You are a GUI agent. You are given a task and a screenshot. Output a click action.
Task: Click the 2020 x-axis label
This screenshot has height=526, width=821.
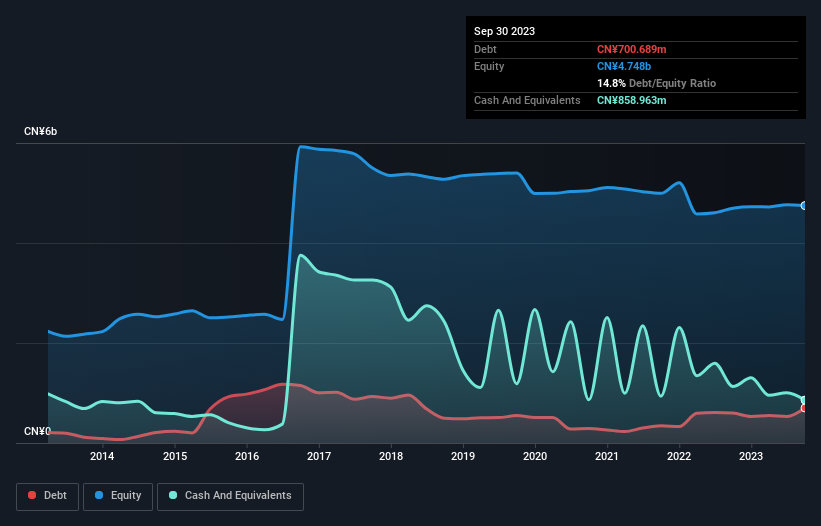point(535,456)
